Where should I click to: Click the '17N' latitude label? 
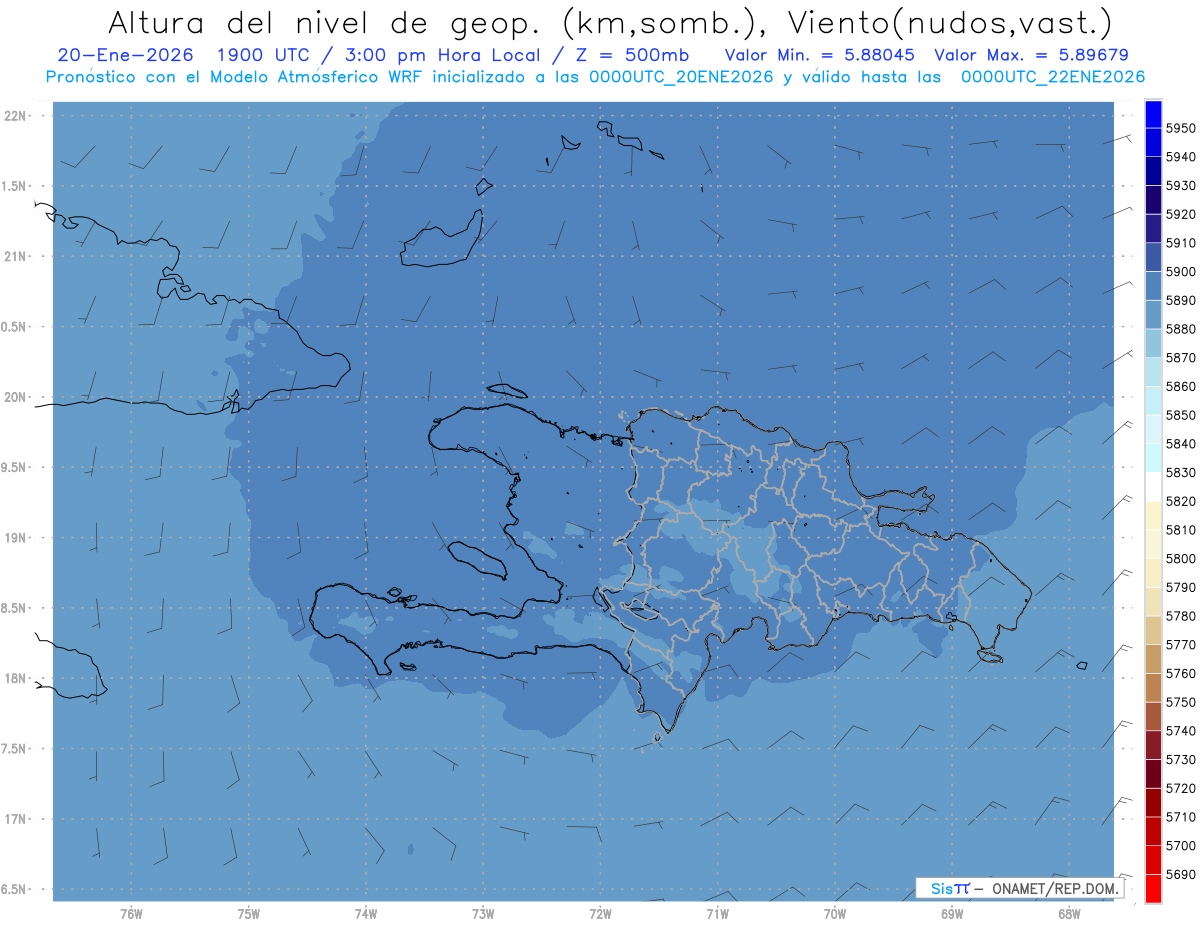(15, 819)
